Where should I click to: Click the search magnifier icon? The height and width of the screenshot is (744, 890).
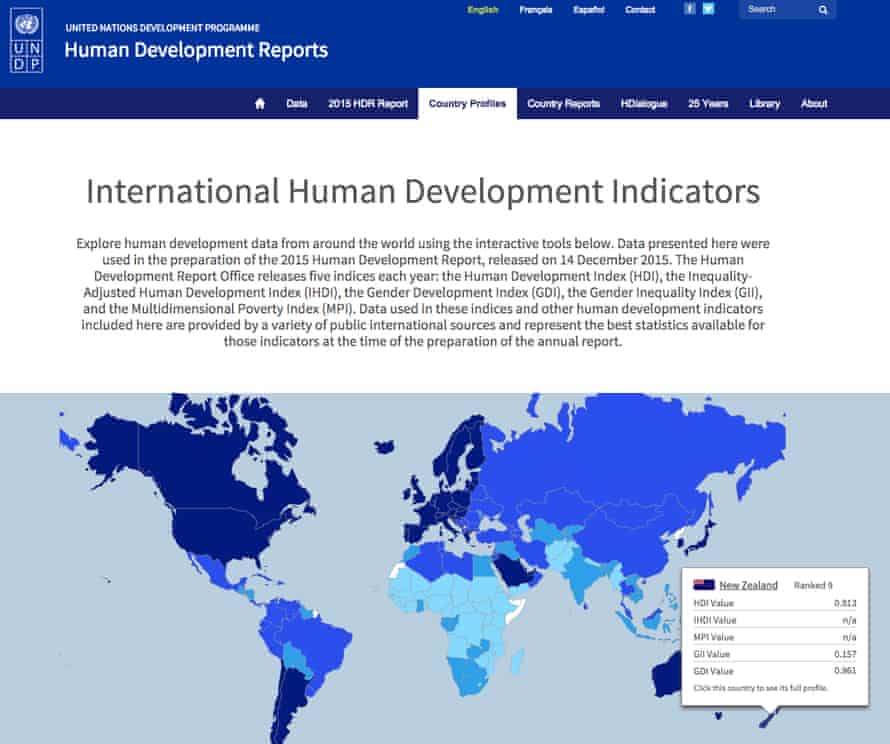pos(822,9)
